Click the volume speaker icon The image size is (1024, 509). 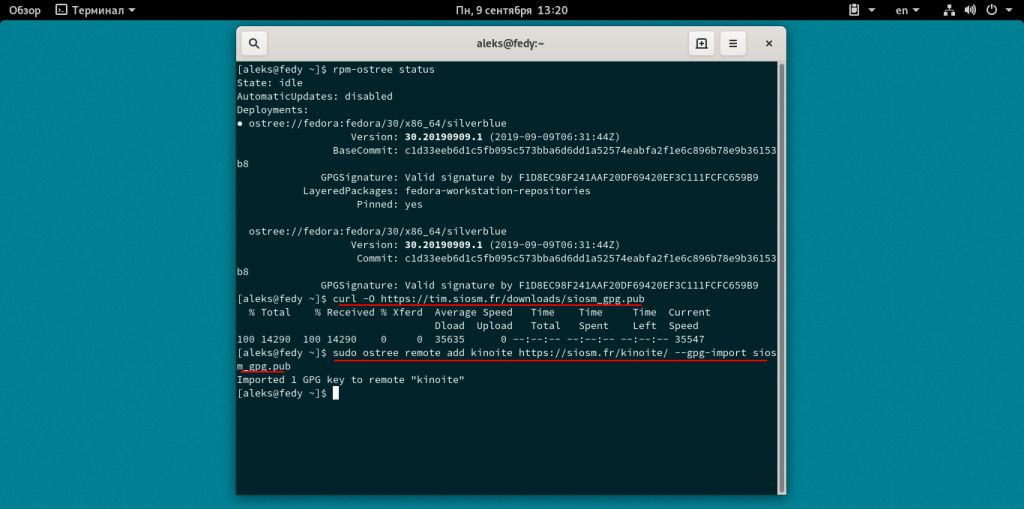(968, 10)
